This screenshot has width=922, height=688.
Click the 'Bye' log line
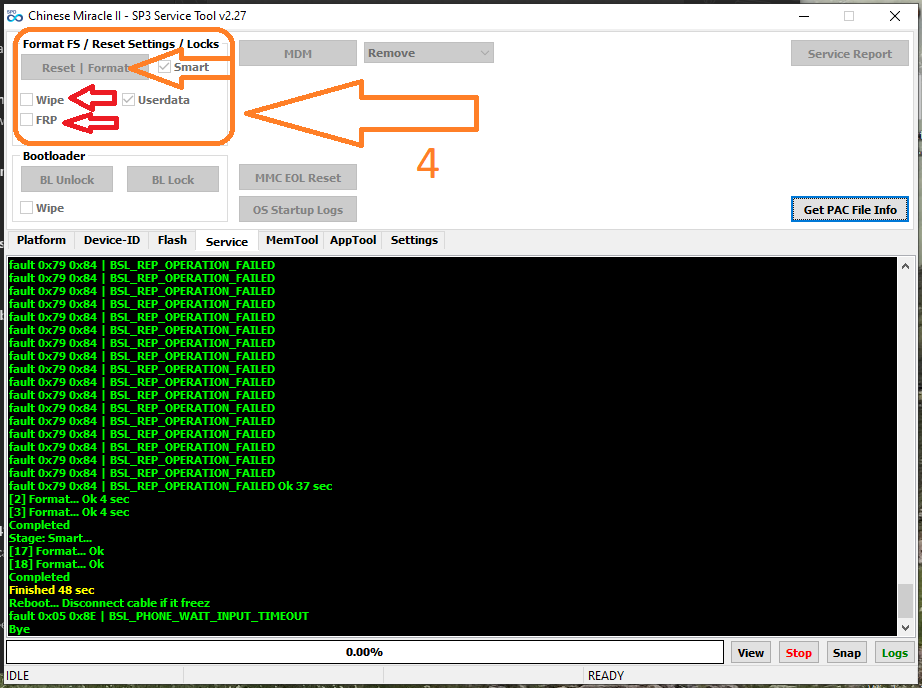19,629
